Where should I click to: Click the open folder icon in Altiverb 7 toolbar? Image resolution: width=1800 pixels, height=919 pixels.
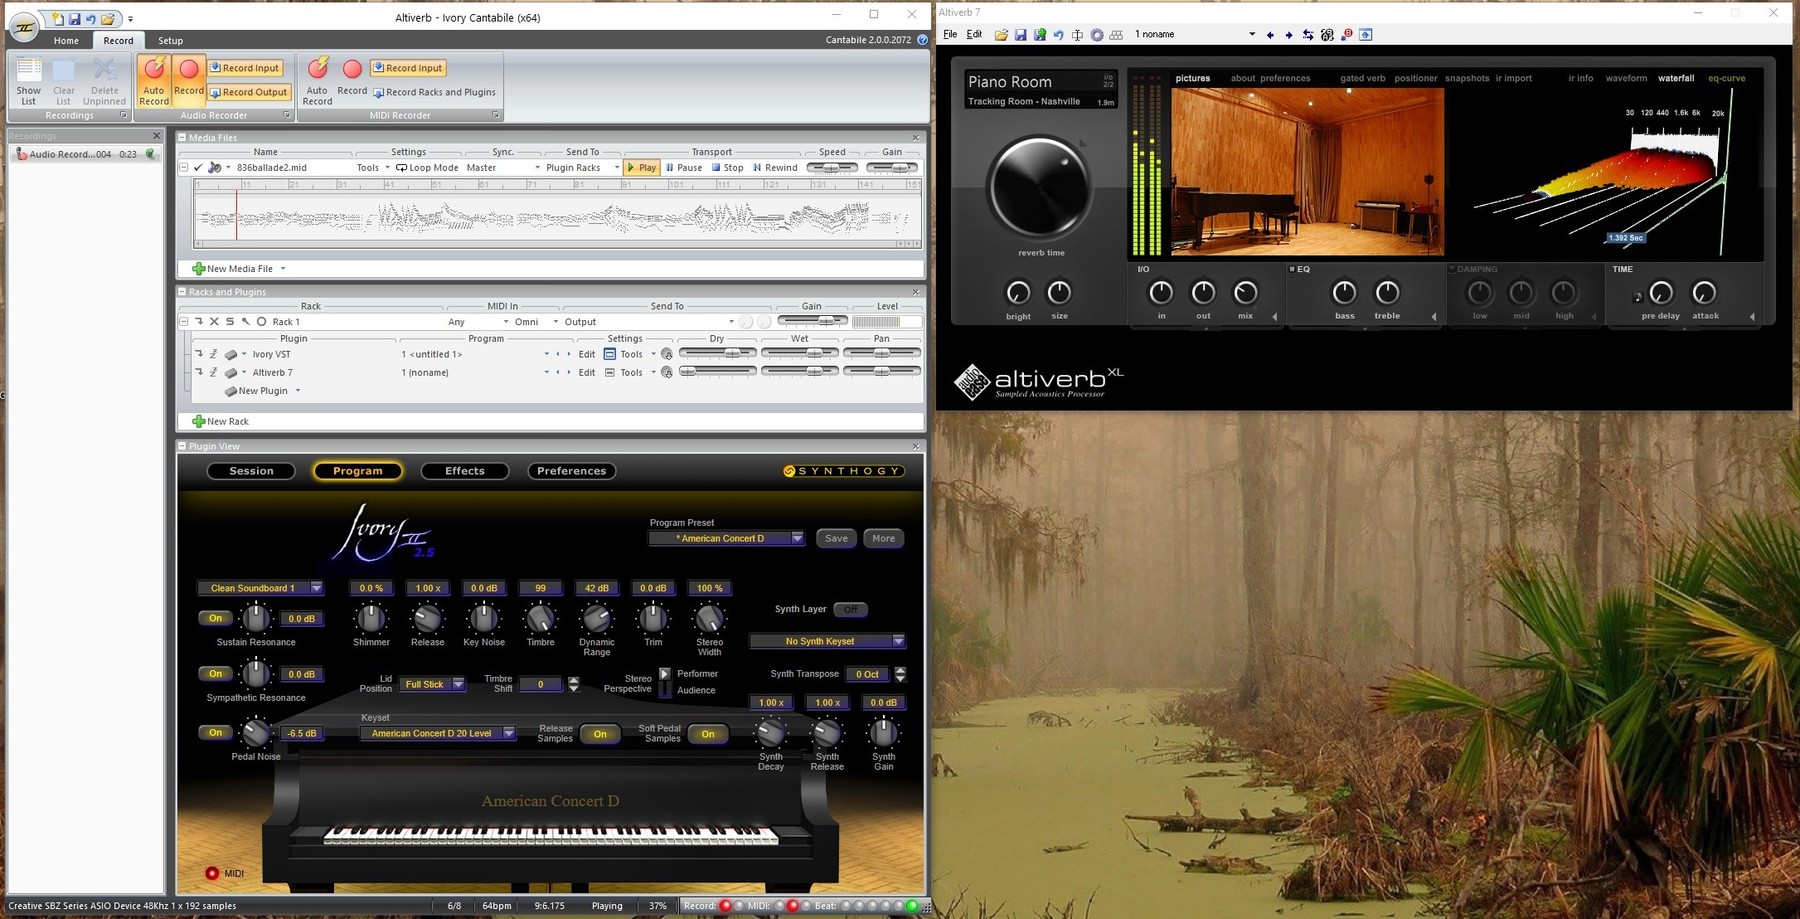(1001, 35)
